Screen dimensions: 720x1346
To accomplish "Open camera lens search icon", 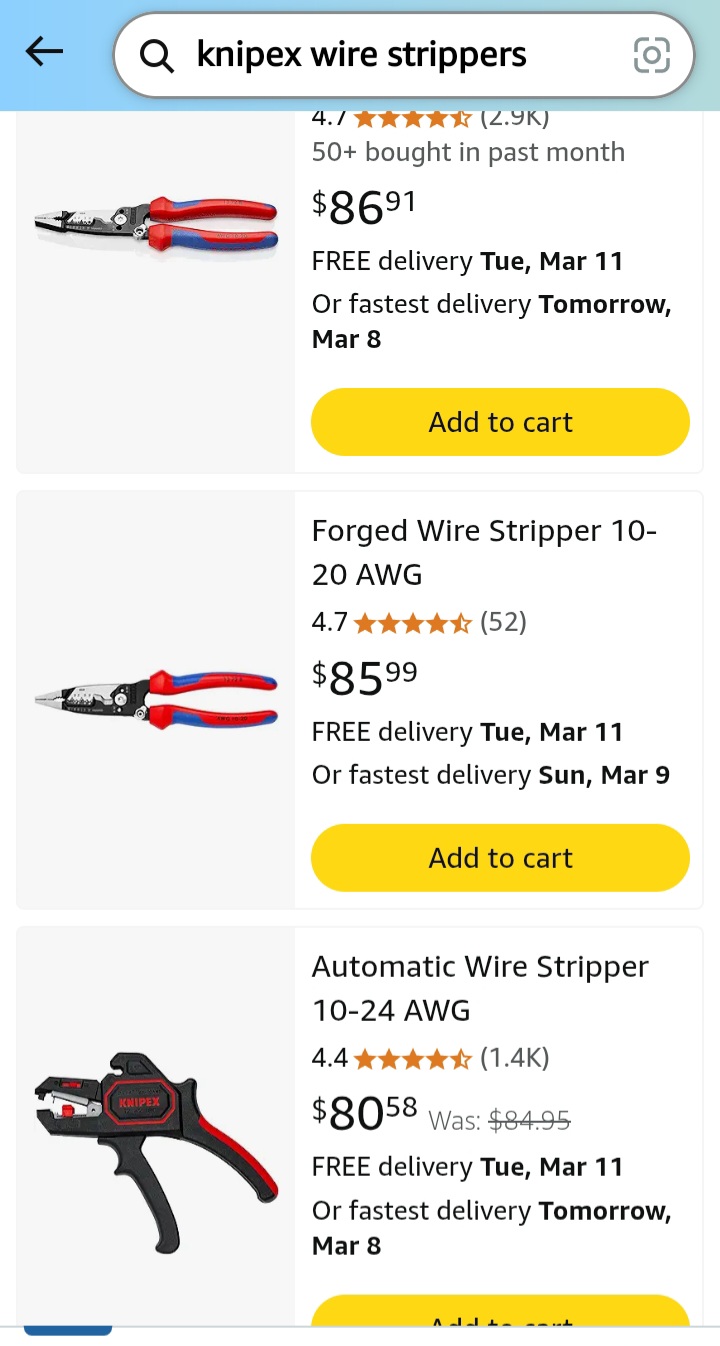I will (x=651, y=56).
